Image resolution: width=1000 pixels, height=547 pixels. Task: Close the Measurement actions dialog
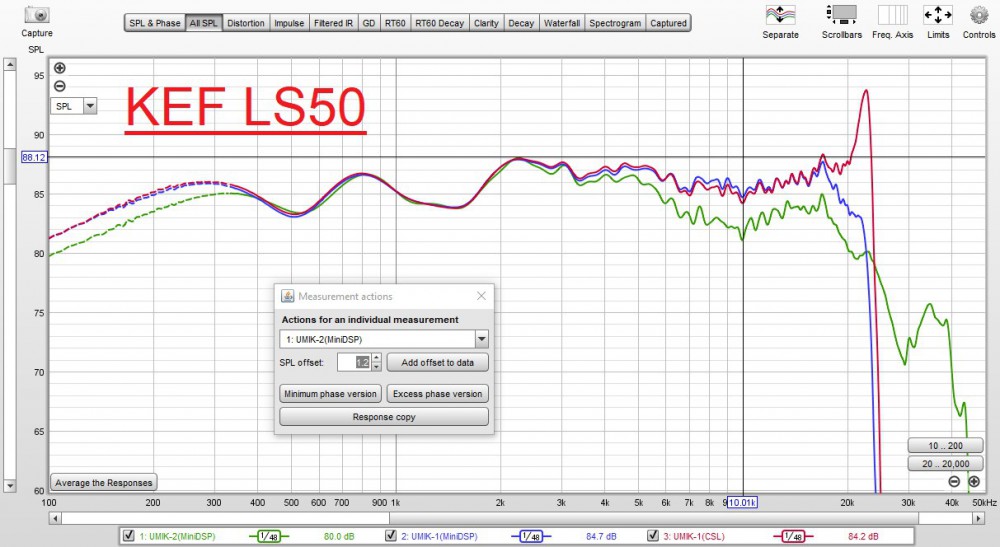point(482,296)
